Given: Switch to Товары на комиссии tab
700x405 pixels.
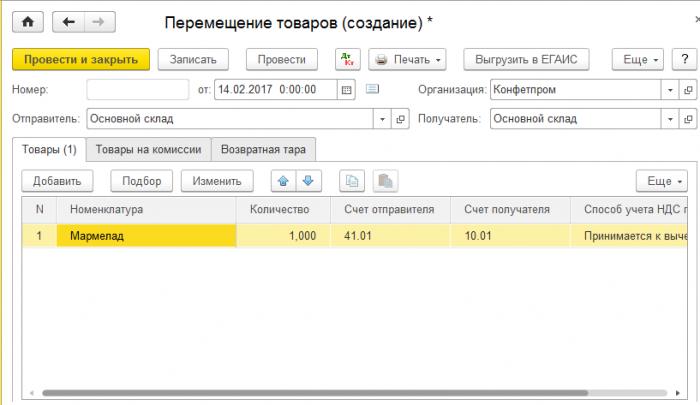Looking at the screenshot, I should click(x=148, y=149).
